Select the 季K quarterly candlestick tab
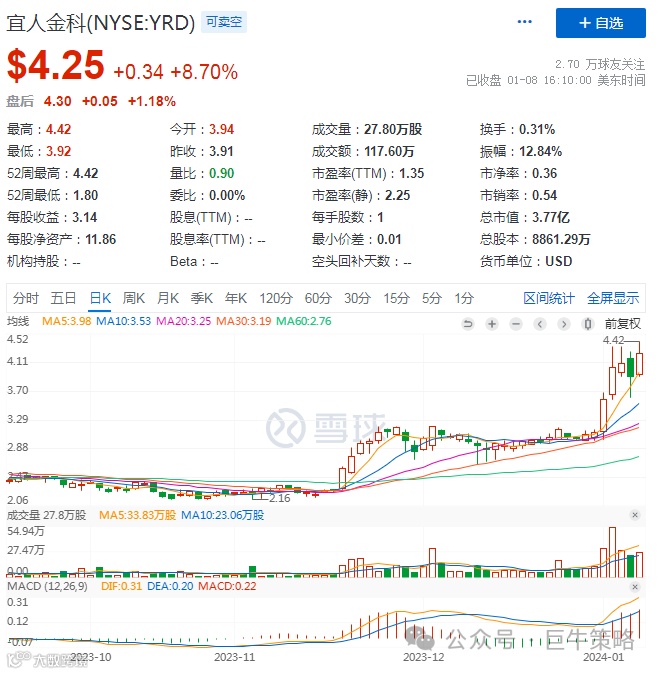The image size is (661, 674). pos(202,298)
